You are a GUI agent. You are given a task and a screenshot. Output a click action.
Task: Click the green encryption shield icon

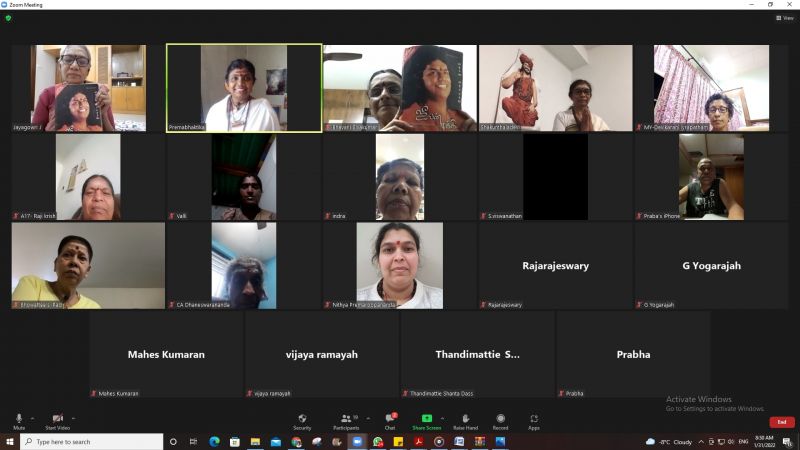click(x=8, y=18)
